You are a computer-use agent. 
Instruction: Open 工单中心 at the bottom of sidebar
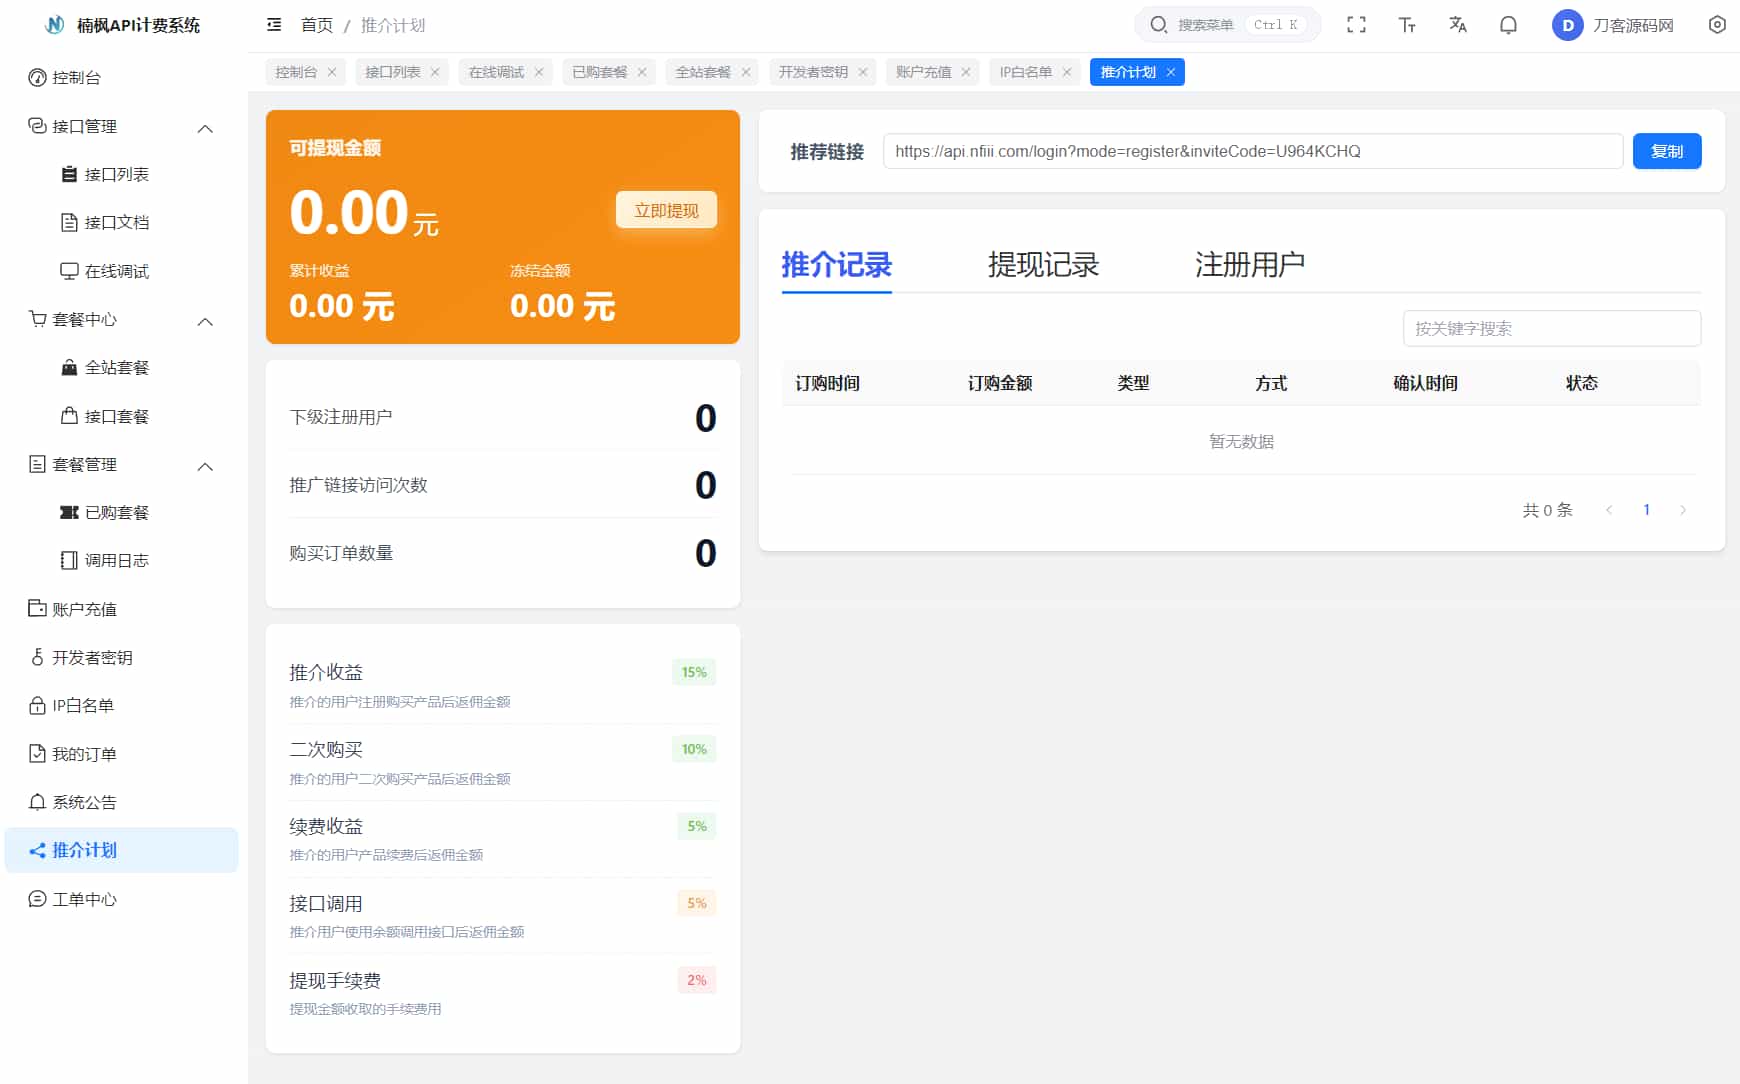point(85,898)
